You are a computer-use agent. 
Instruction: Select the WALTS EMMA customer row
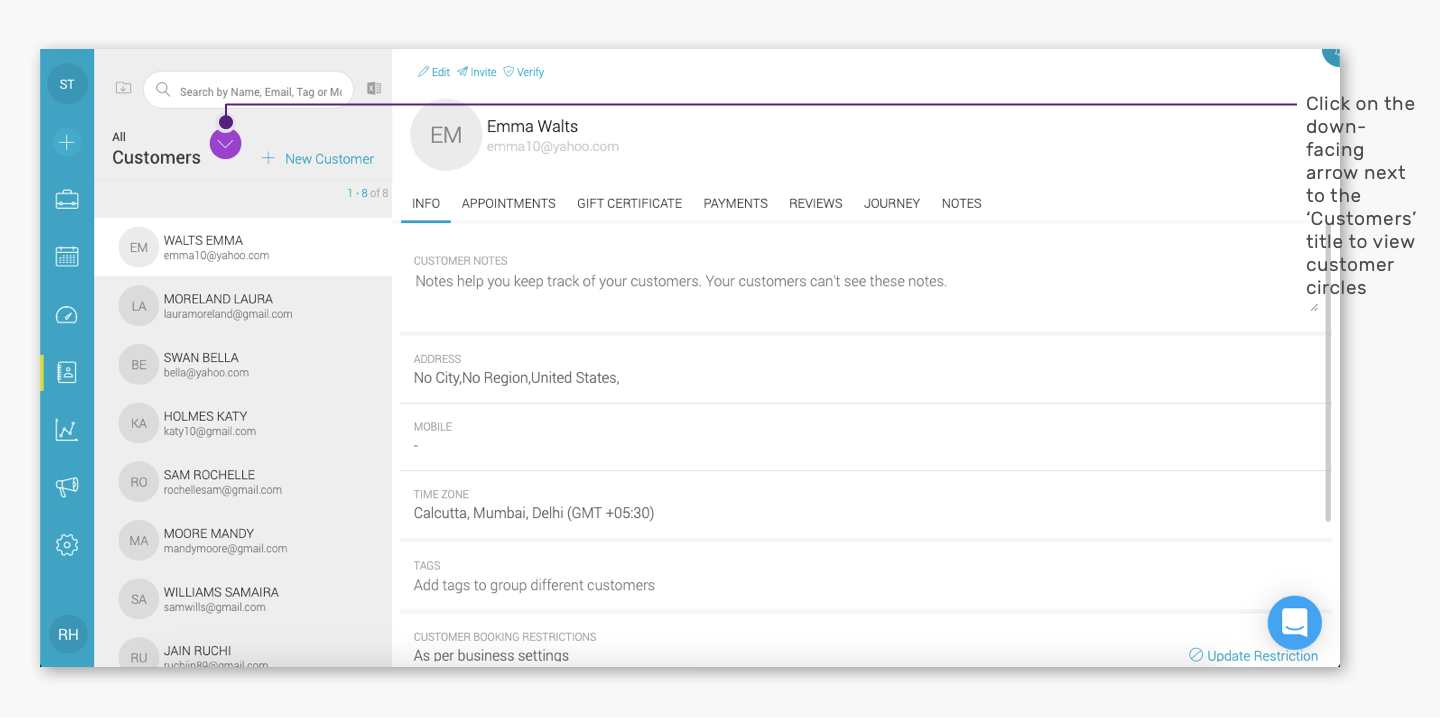click(243, 248)
